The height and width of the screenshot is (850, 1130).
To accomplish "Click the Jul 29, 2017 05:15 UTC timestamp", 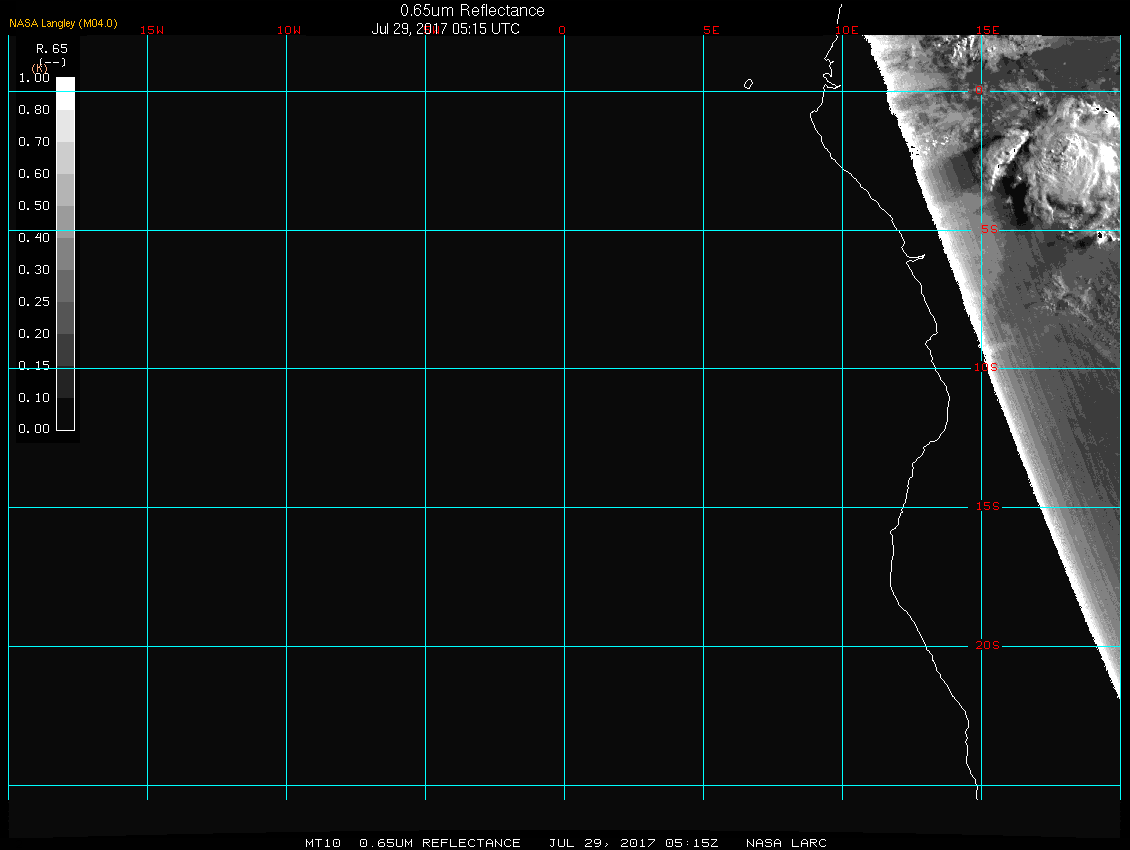I will tap(445, 29).
